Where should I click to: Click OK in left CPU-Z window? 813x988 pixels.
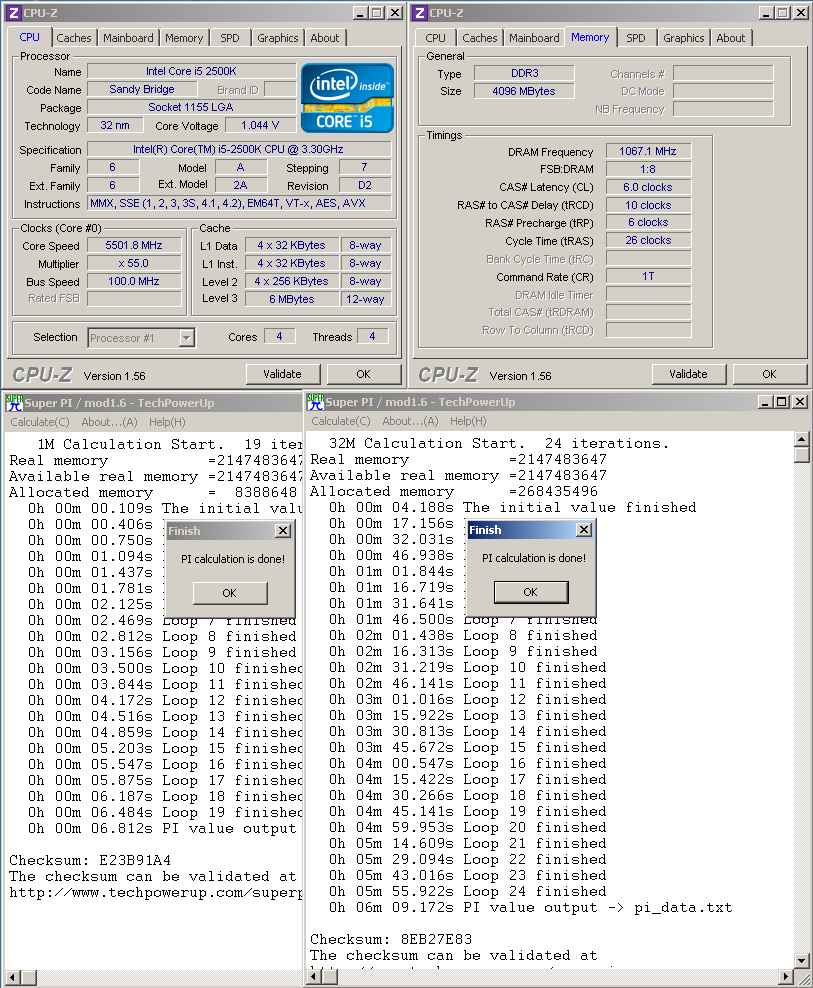point(364,374)
